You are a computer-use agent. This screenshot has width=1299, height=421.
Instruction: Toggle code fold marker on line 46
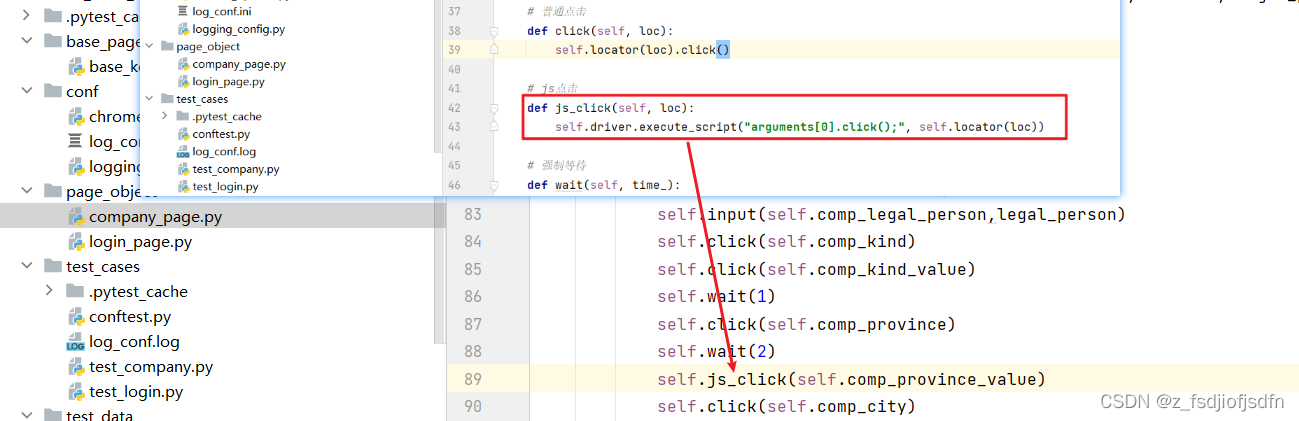coord(494,185)
